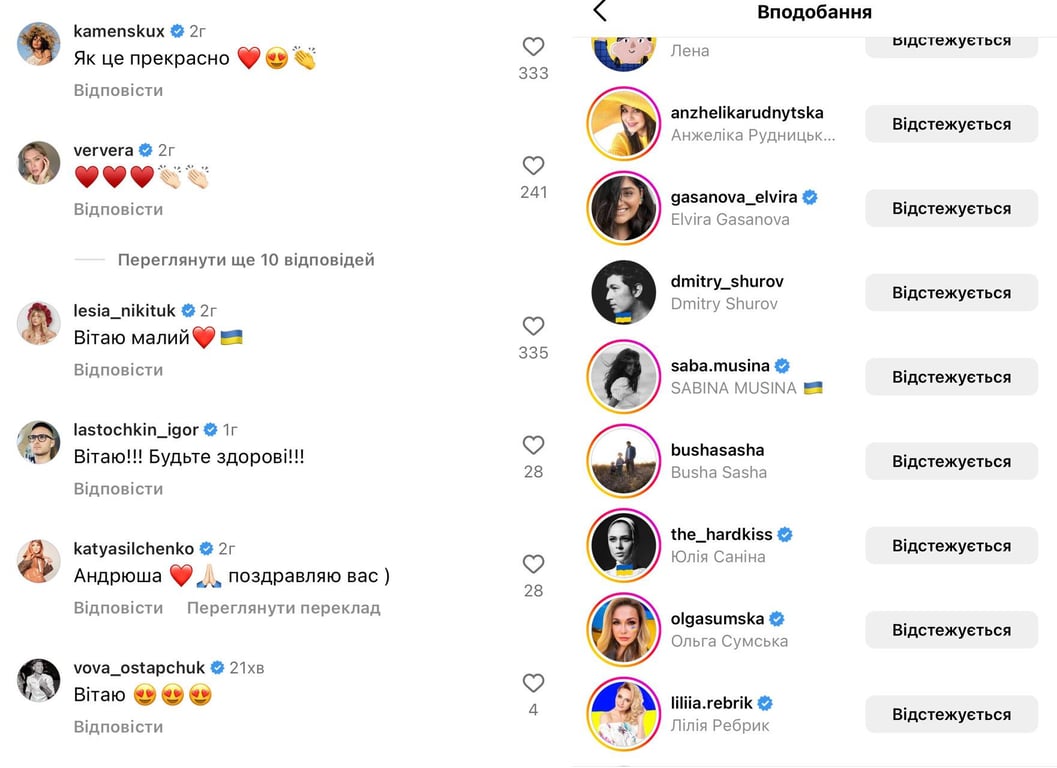Open kamenskux's profile avatar

tap(39, 44)
